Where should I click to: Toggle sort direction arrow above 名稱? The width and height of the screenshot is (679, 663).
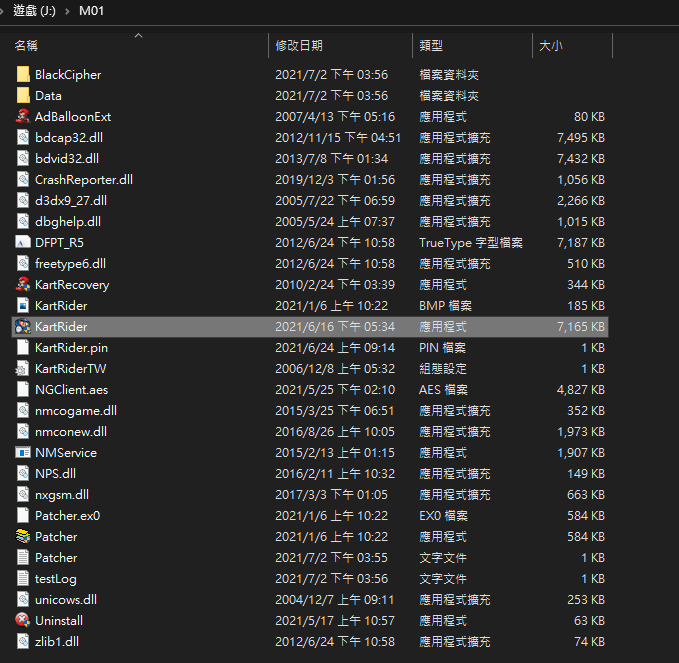(139, 36)
